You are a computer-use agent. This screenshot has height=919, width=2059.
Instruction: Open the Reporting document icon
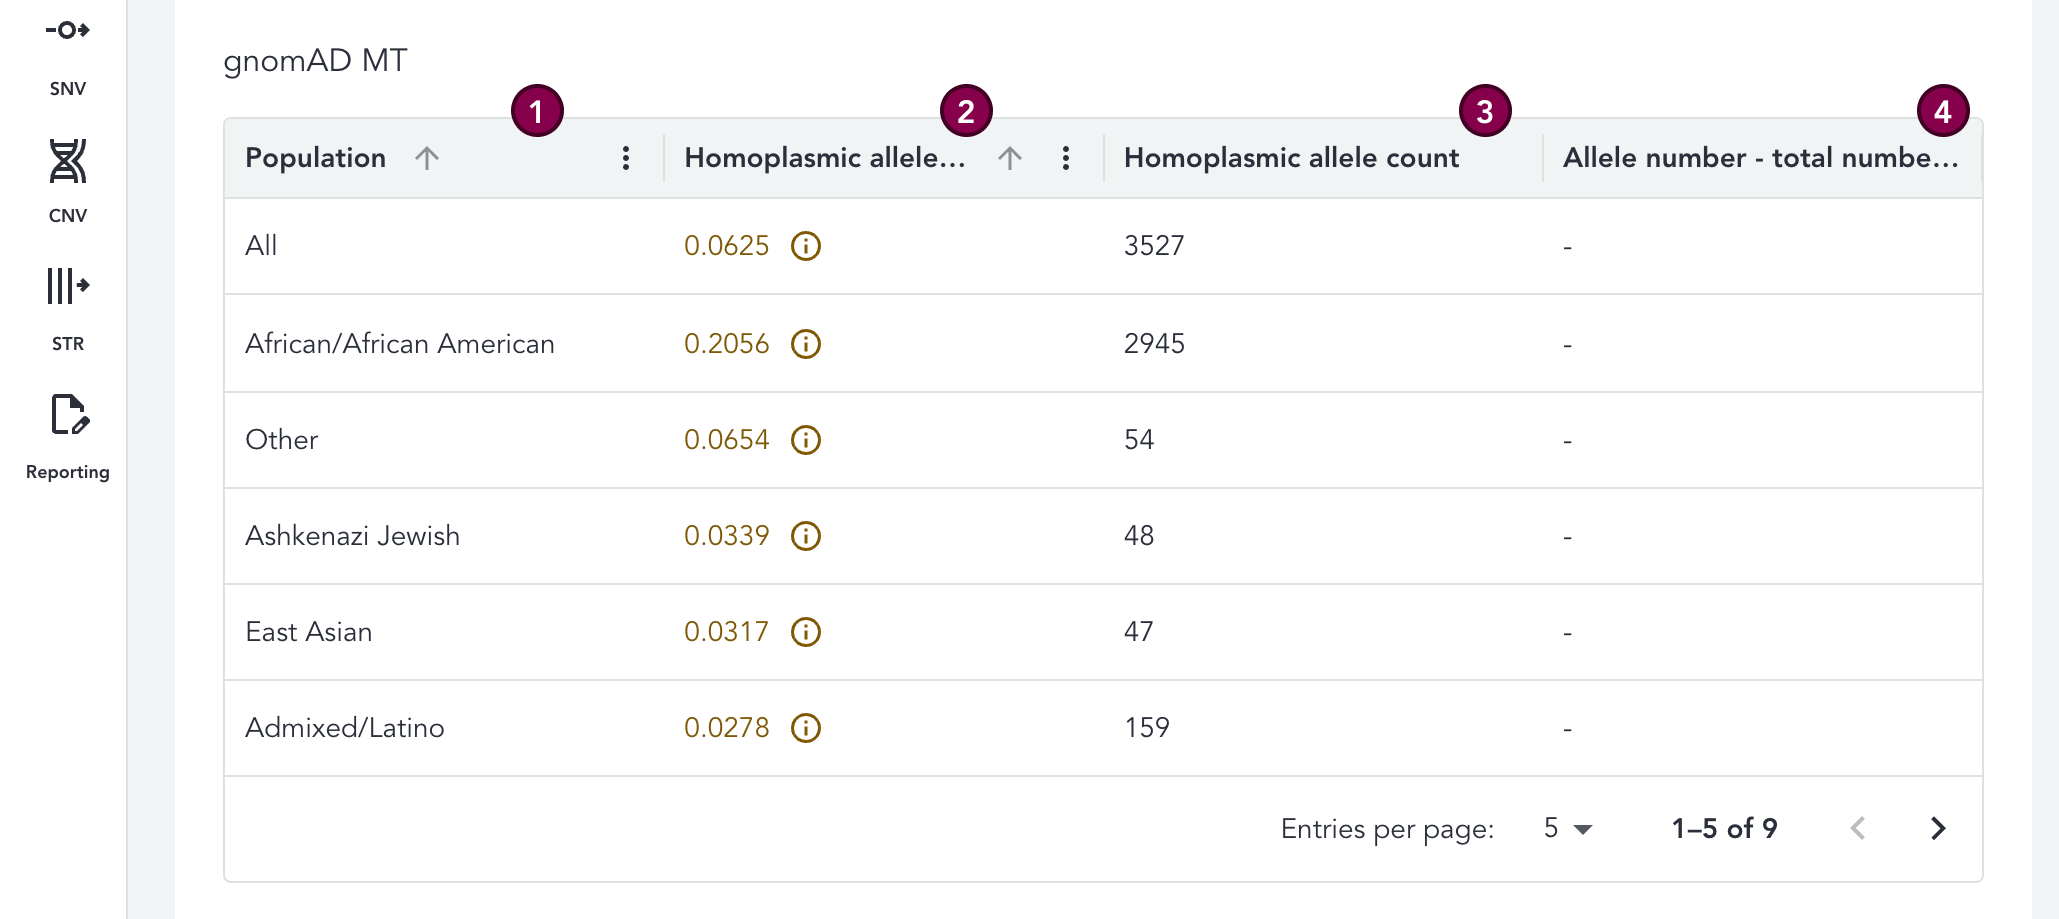(x=68, y=415)
